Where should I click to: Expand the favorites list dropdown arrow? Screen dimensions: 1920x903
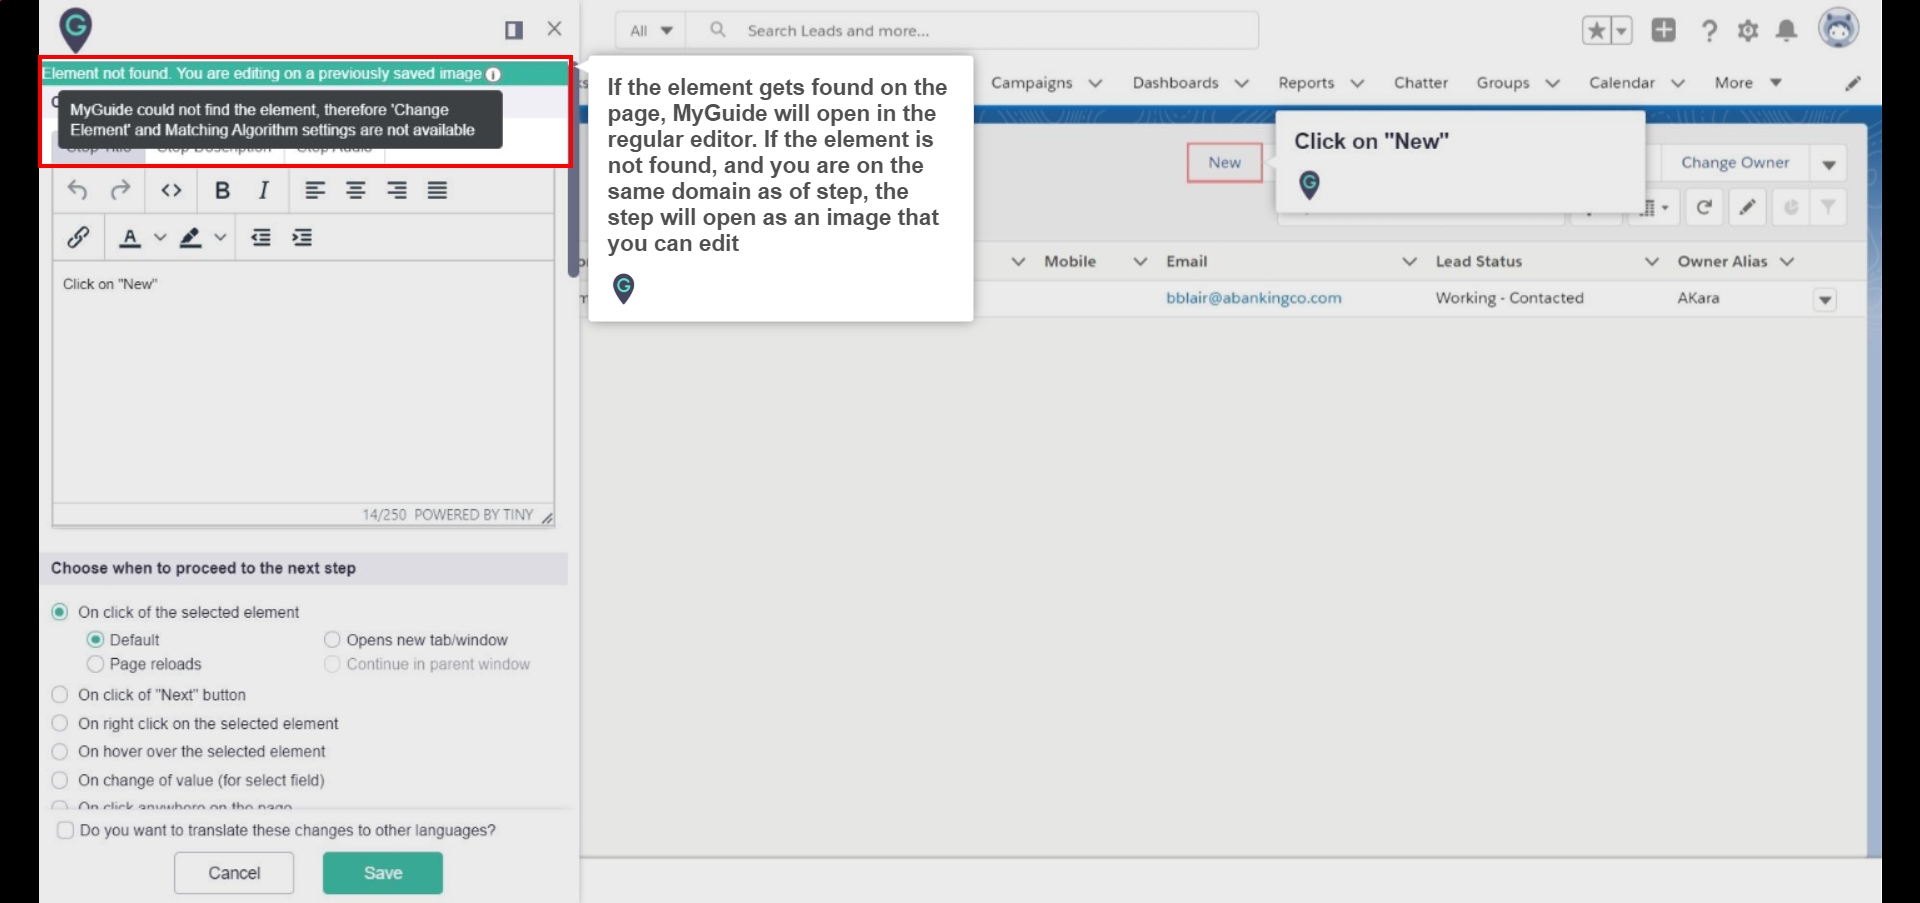(x=1622, y=31)
